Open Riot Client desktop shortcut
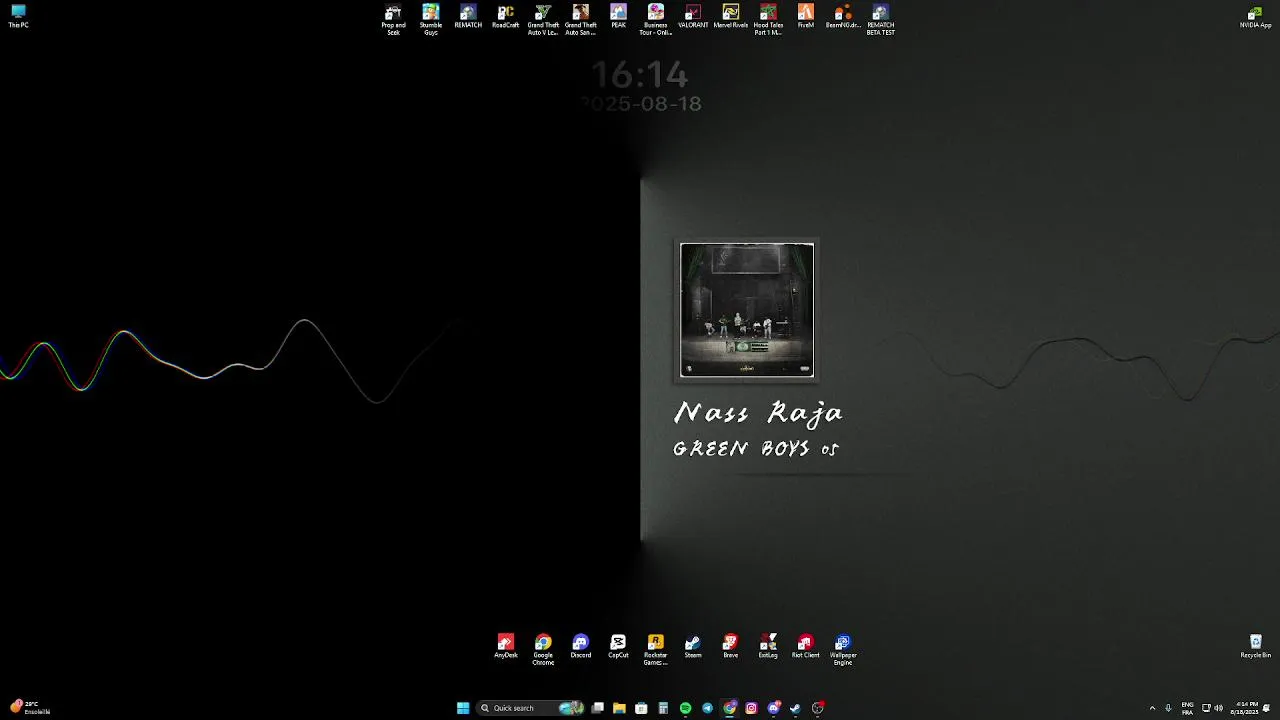The image size is (1280, 720). click(806, 647)
